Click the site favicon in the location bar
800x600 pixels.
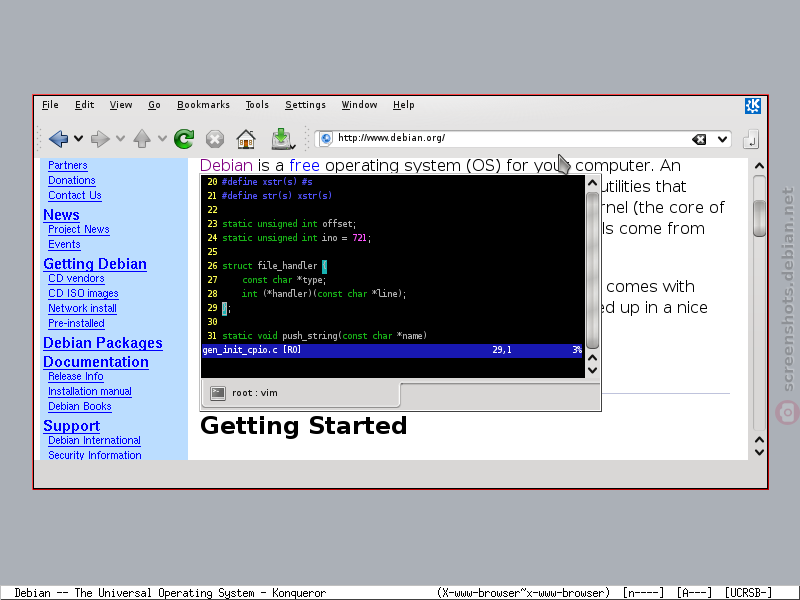(326, 138)
